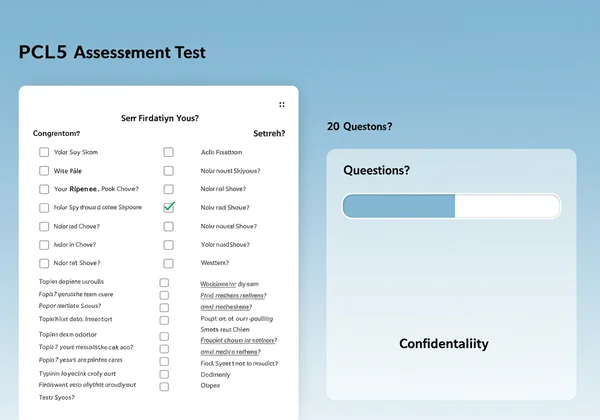Image resolution: width=600 pixels, height=420 pixels.
Task: Click the four-dot grid icon on the form
Action: pos(282,104)
